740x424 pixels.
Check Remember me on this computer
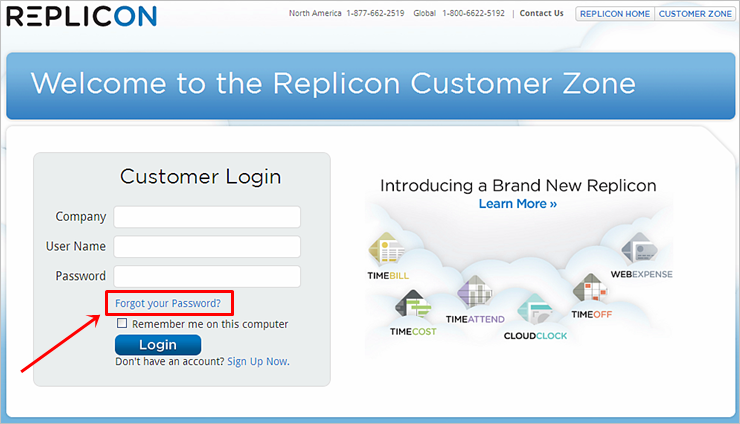pyautogui.click(x=122, y=323)
